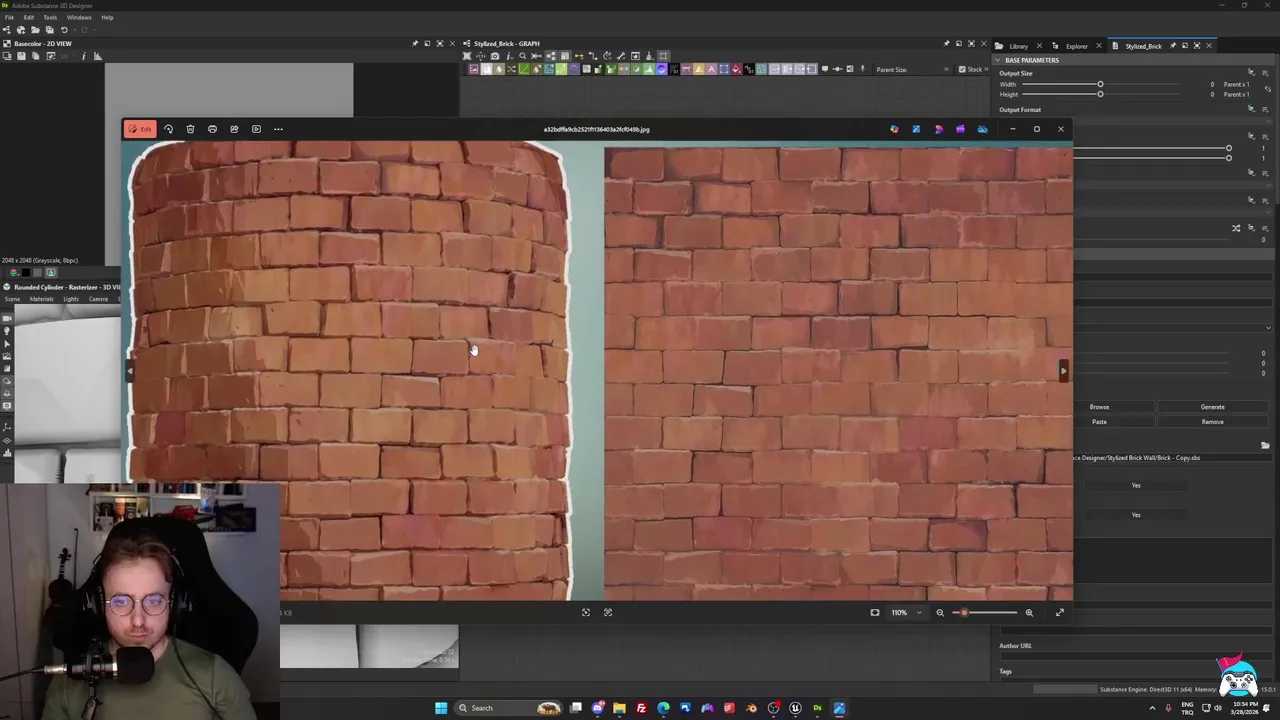Open the Help menu in Substance Designer
The image size is (1280, 720).
pos(107,17)
